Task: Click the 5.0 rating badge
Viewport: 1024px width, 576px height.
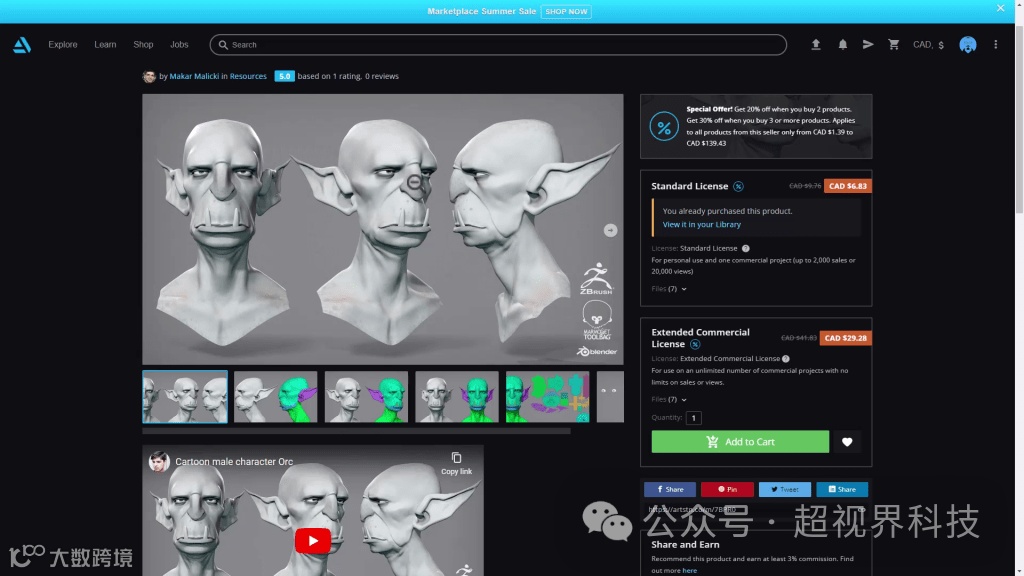Action: click(284, 76)
